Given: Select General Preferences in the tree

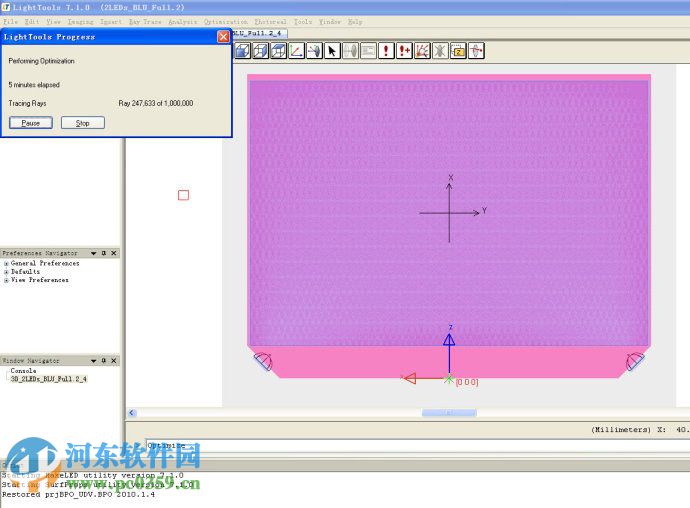Looking at the screenshot, I should point(45,263).
